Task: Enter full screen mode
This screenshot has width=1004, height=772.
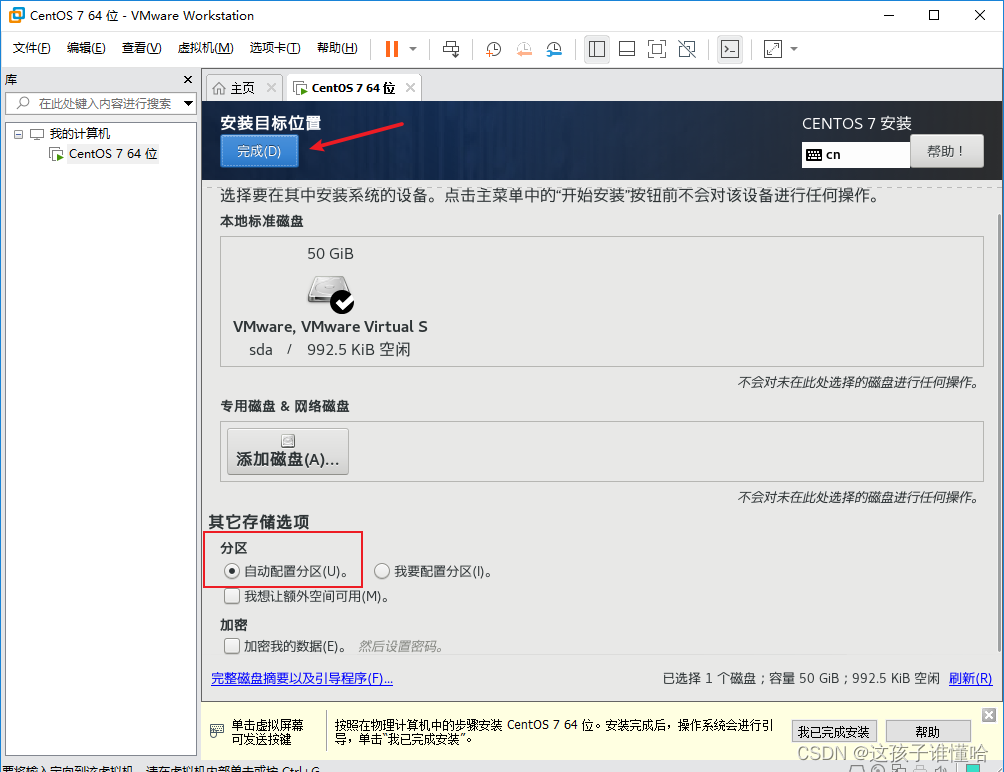Action: point(657,49)
